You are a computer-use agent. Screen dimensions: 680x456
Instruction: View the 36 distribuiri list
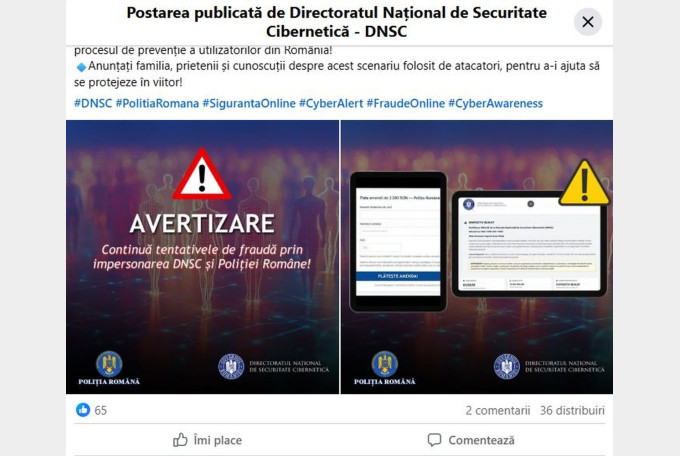coord(572,410)
